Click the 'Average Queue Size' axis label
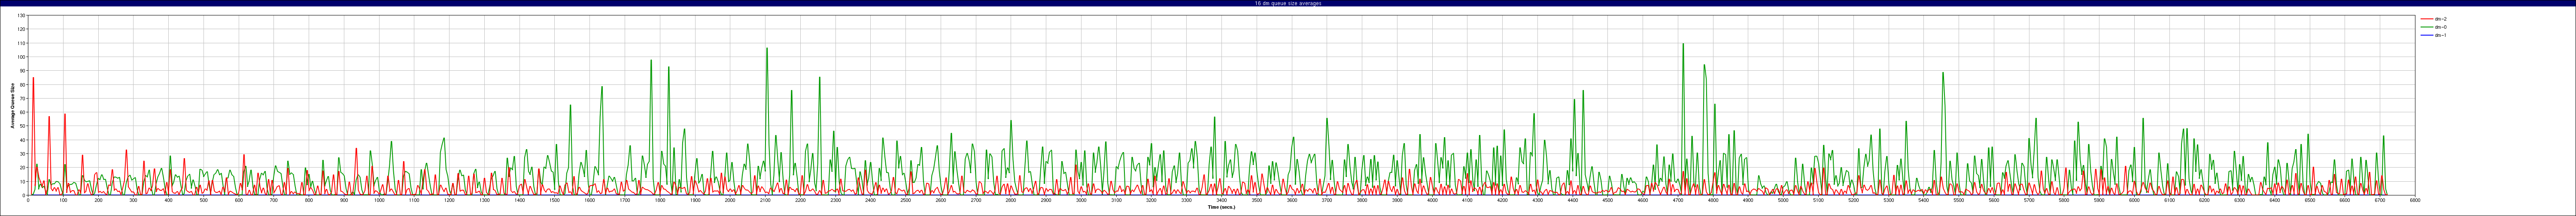This screenshot has width=2576, height=216. [x=13, y=106]
